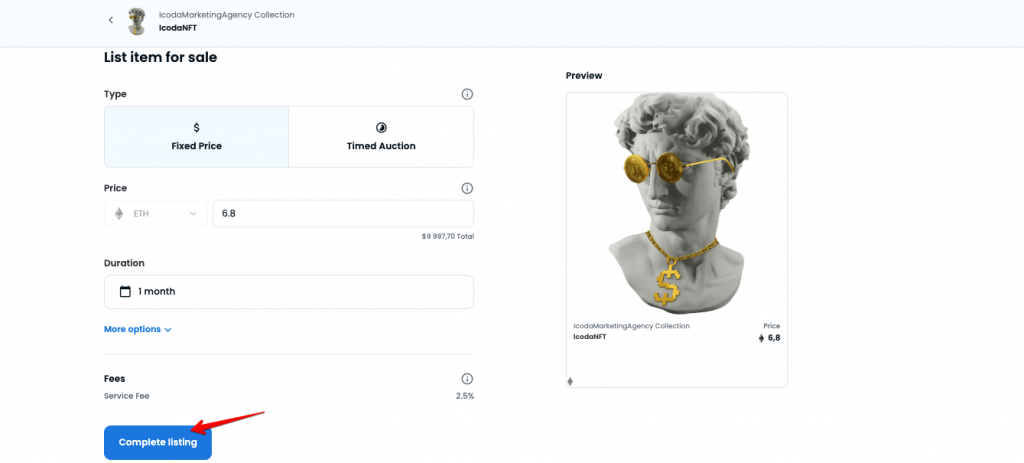Screen dimensions: 1024x463
Task: Click the back arrow in header
Action: pyautogui.click(x=110, y=20)
